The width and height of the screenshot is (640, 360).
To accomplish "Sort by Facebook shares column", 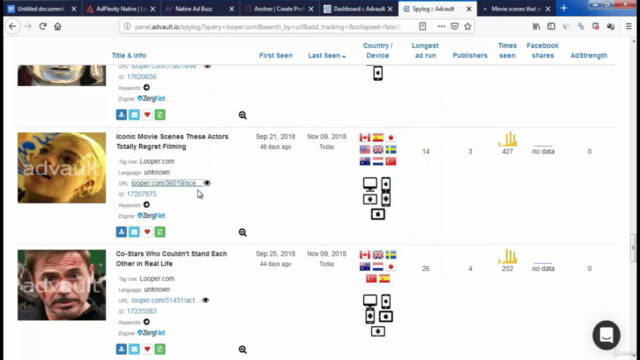I will click(x=542, y=51).
